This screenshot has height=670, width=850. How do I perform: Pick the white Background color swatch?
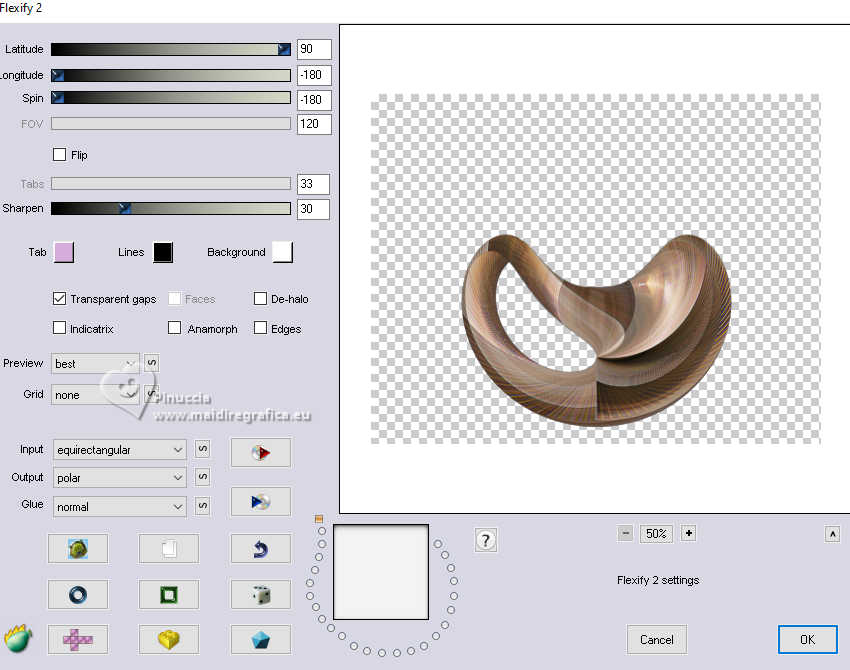[282, 252]
